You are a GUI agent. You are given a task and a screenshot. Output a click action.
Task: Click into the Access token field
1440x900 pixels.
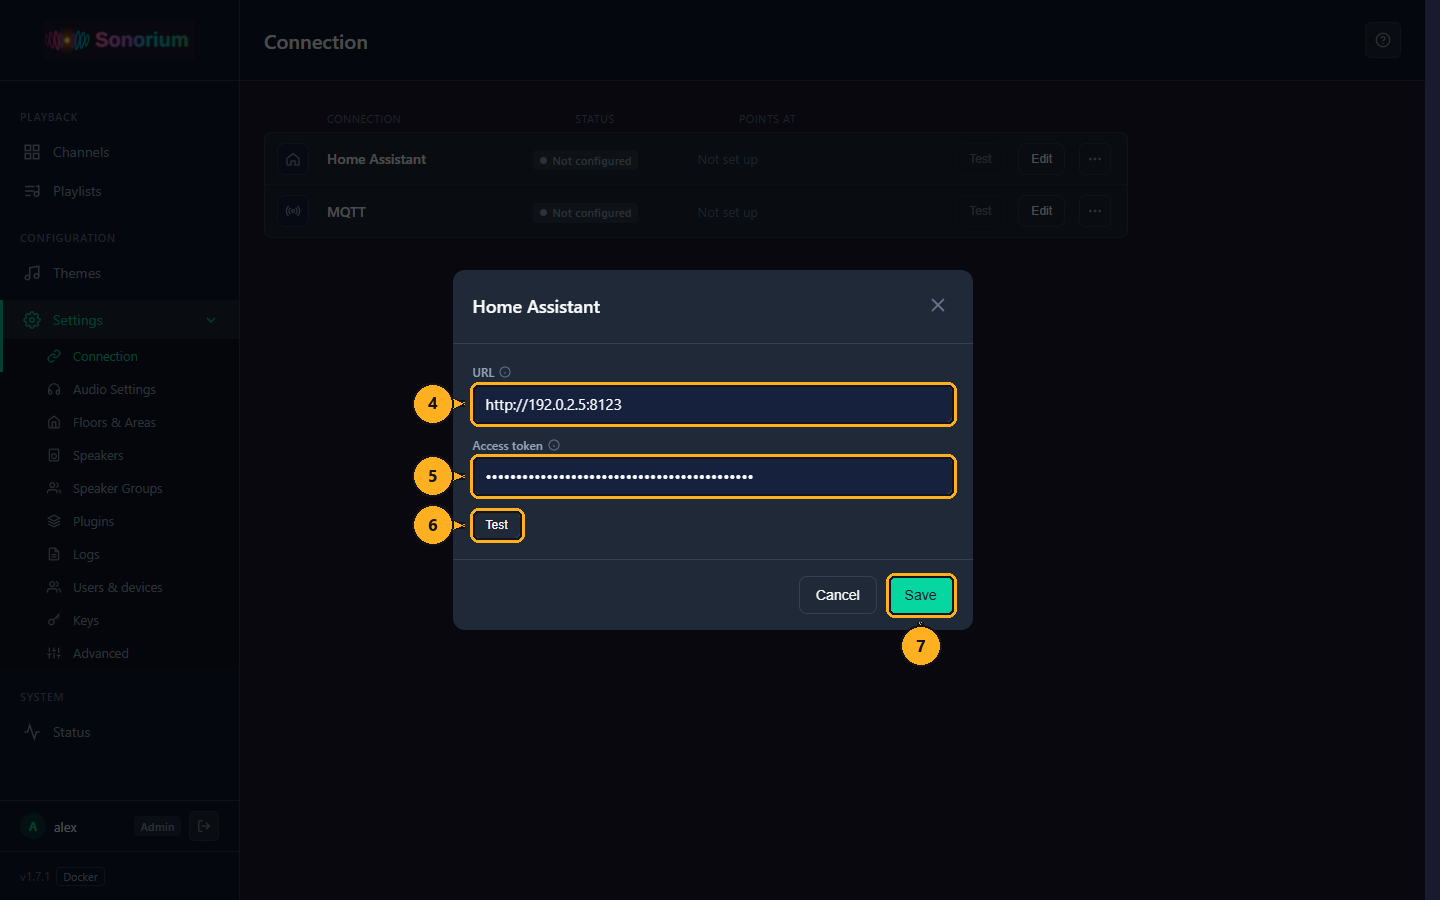(x=713, y=476)
